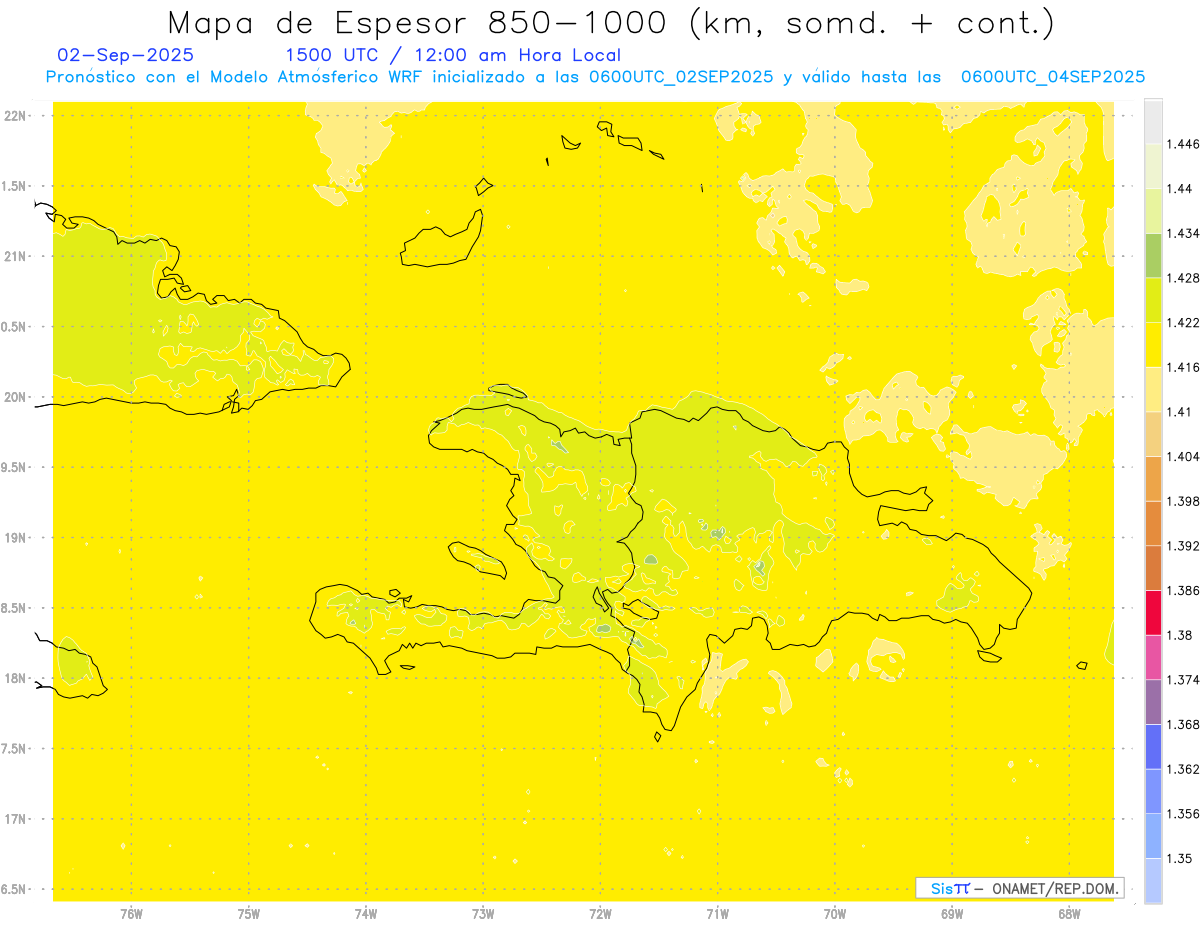The width and height of the screenshot is (1200, 927).
Task: Pick the yellow colorbar segment between 1.416 and 1.422
Action: tap(1153, 344)
